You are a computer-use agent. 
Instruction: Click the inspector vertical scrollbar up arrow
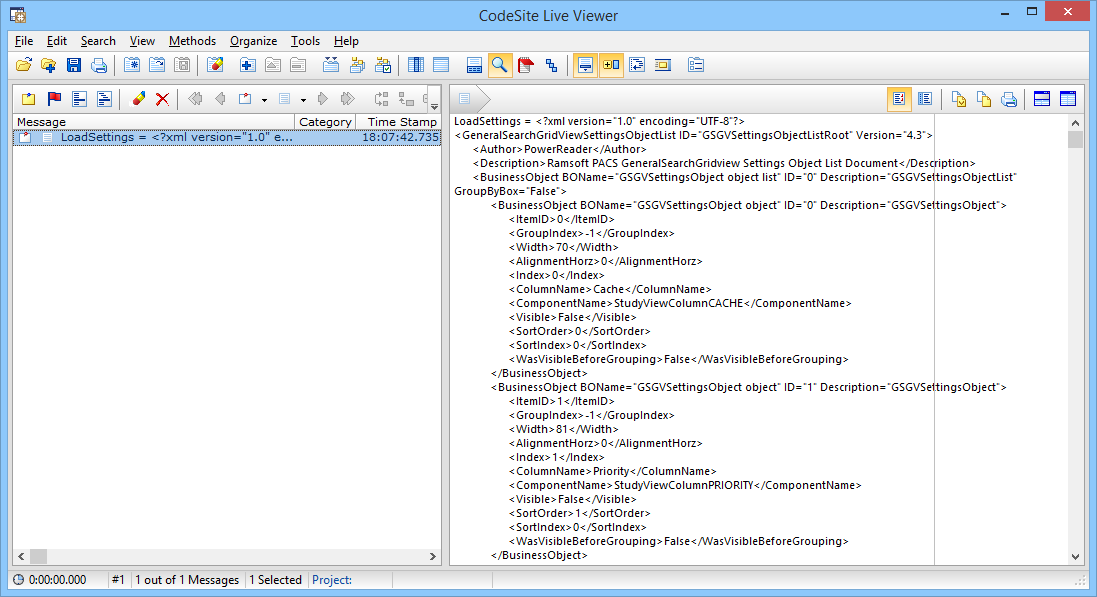pos(1075,123)
